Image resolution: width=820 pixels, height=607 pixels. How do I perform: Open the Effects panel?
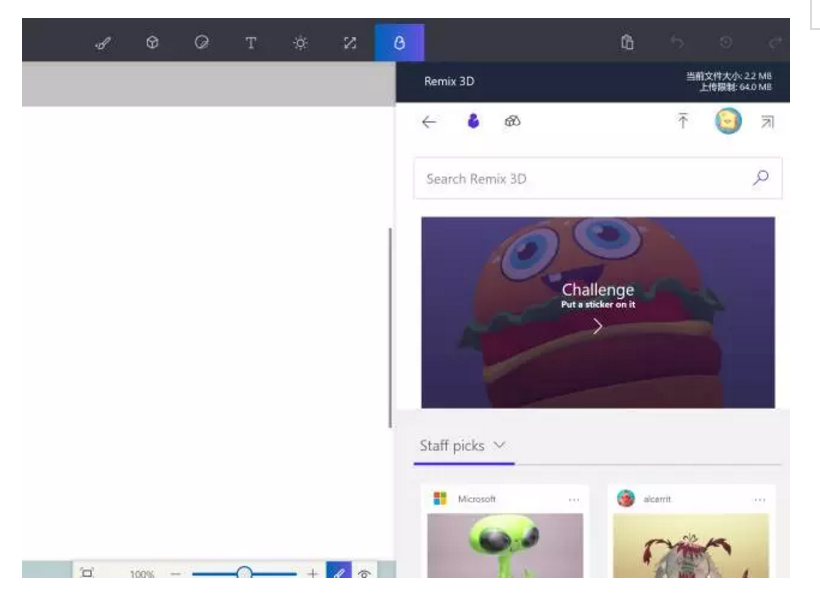[x=297, y=42]
